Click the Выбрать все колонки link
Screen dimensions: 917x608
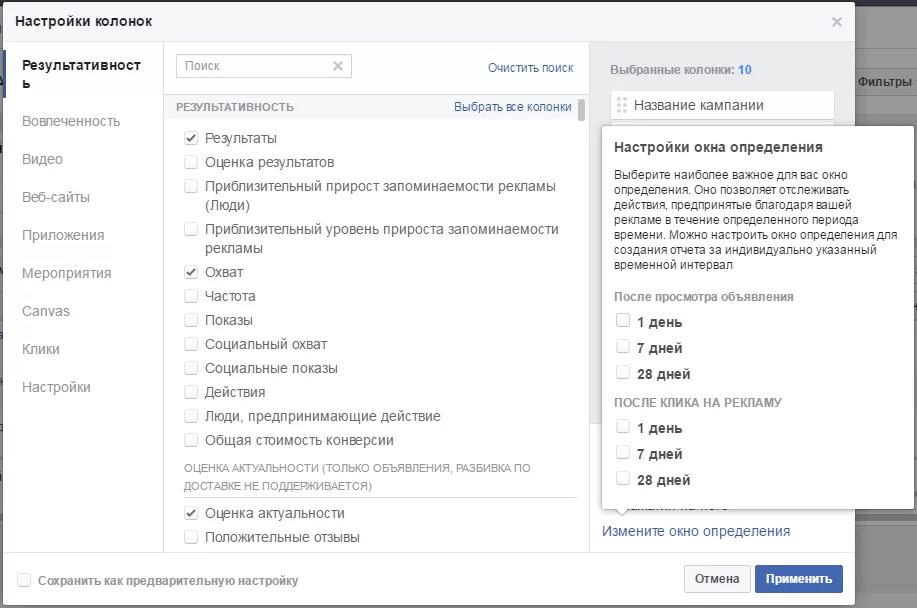click(512, 107)
